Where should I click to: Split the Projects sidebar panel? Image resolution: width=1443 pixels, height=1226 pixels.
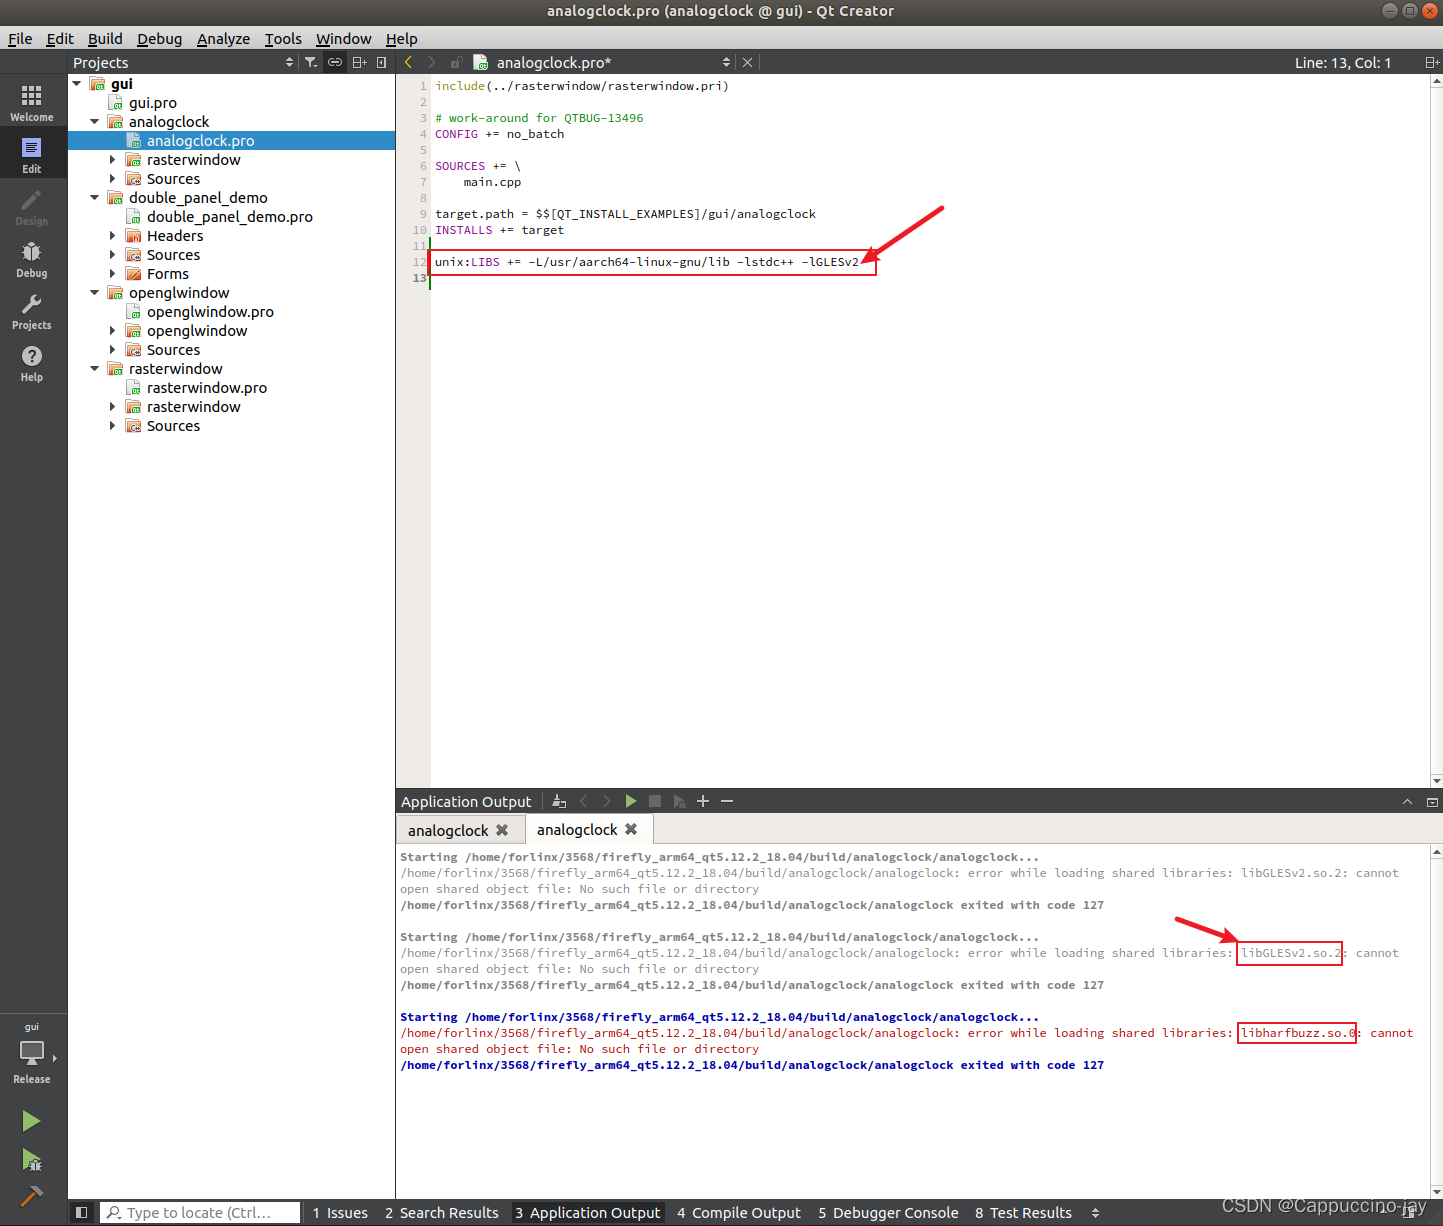pos(359,62)
